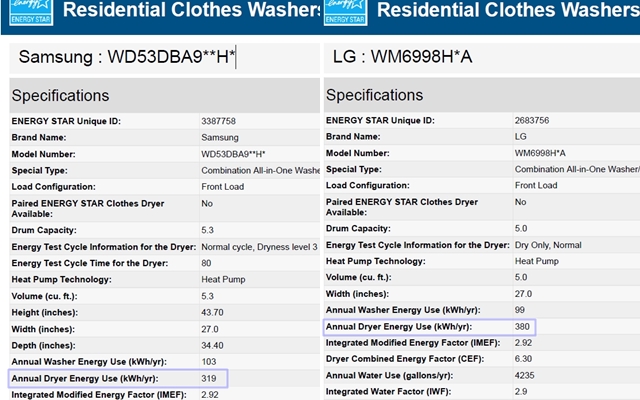Click Samsung Heat Pump Technology label
Viewport: 640px width, 400px height.
pos(62,280)
